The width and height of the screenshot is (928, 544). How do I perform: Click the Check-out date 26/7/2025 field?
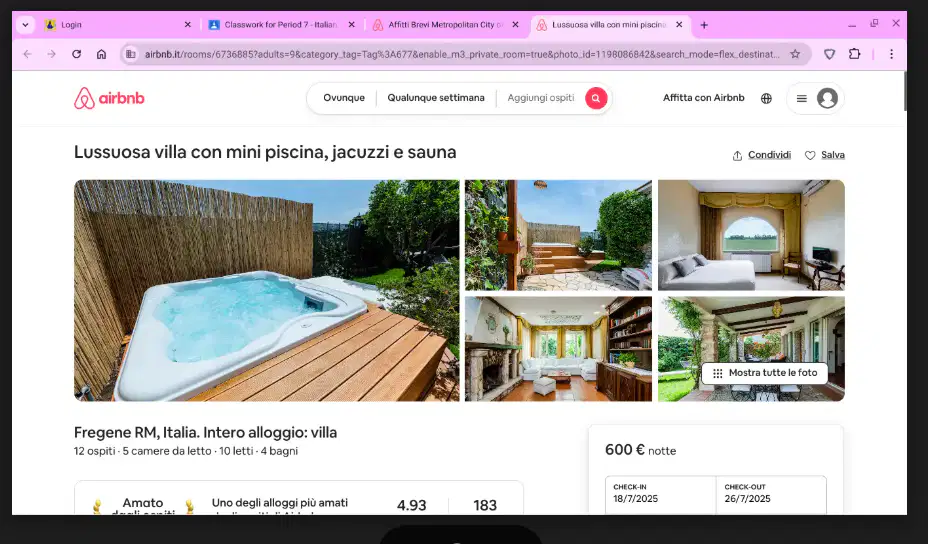[x=771, y=494]
